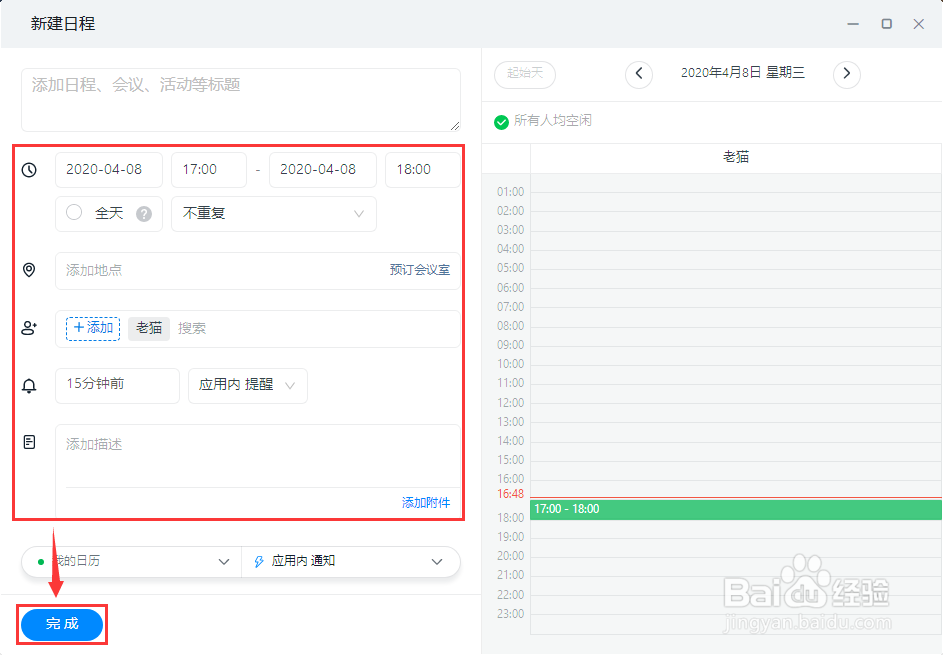Click the 20:00 time slot label
This screenshot has width=943, height=655.
(x=510, y=556)
